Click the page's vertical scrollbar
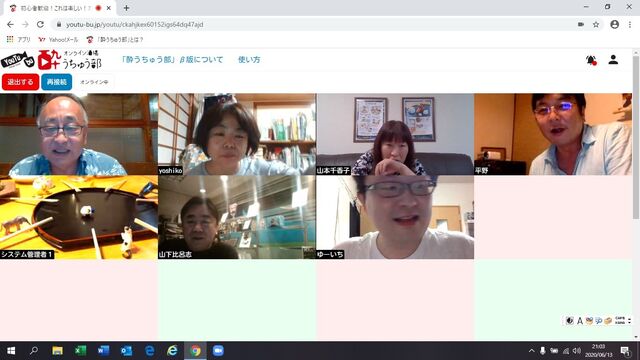Screen dimensions: 640x360 pos(636,137)
